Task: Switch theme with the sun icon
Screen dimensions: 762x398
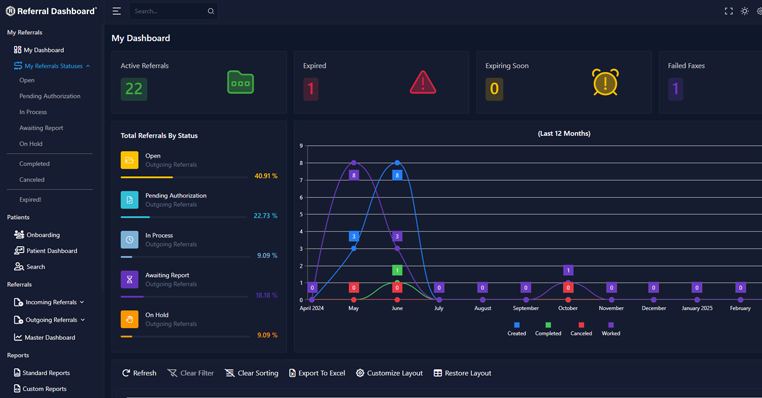Action: [x=745, y=11]
